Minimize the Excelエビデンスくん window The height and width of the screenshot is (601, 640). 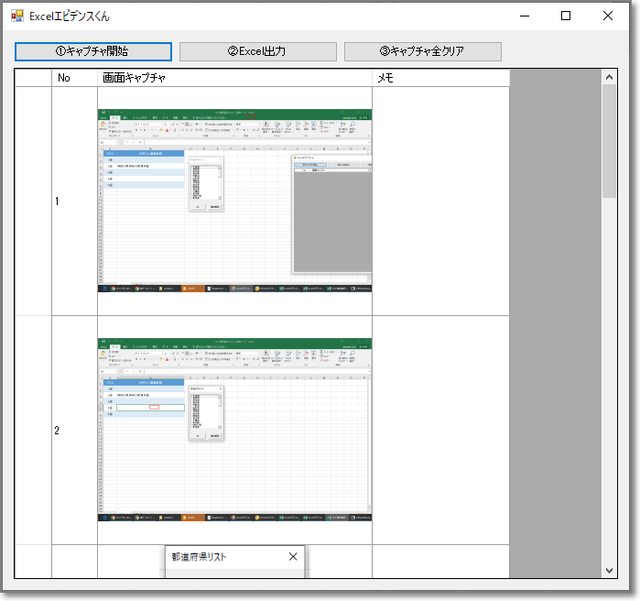[x=523, y=16]
